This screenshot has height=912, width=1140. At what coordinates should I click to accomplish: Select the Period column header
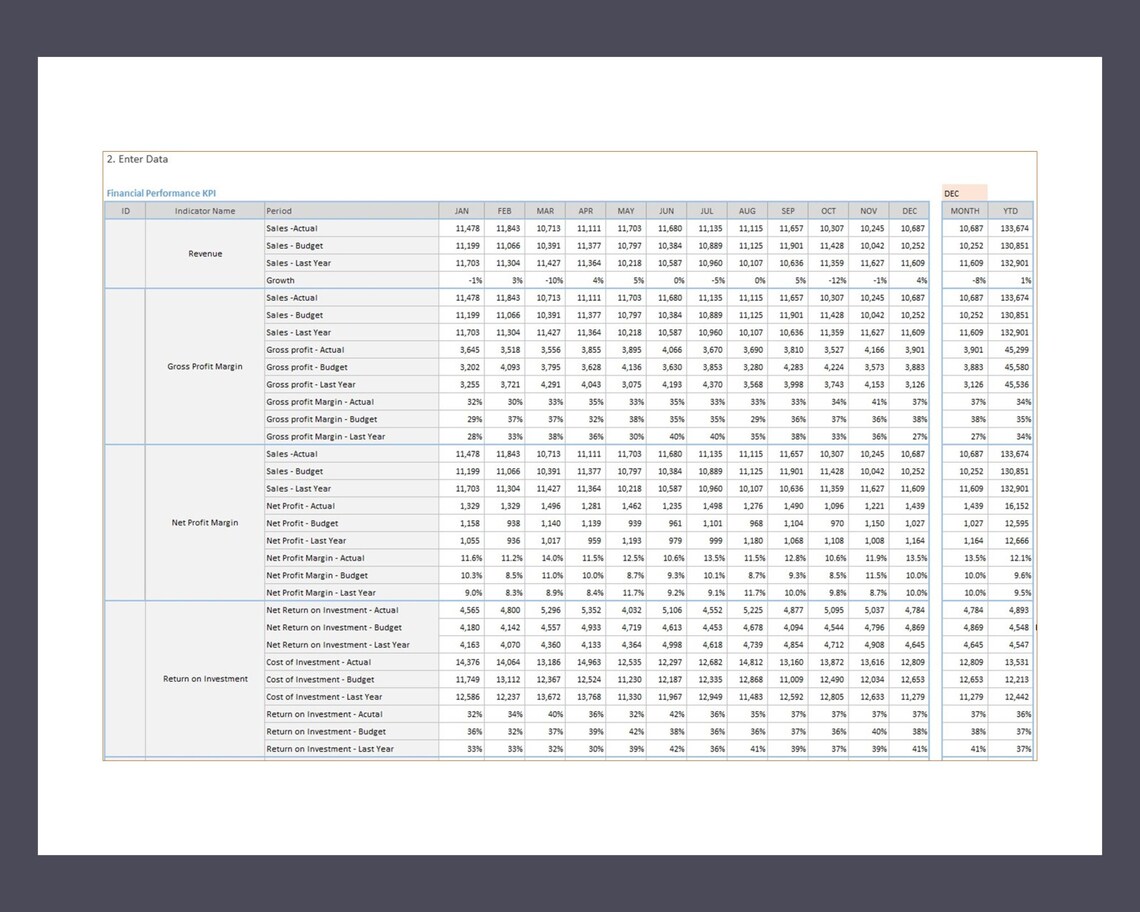point(278,211)
